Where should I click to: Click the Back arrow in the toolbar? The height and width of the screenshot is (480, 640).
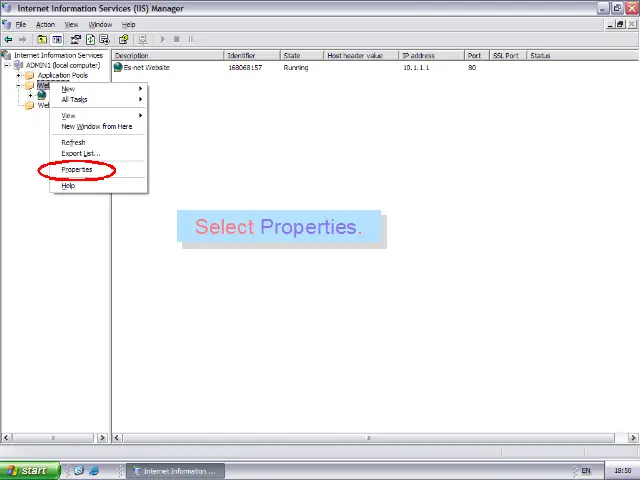pyautogui.click(x=8, y=40)
